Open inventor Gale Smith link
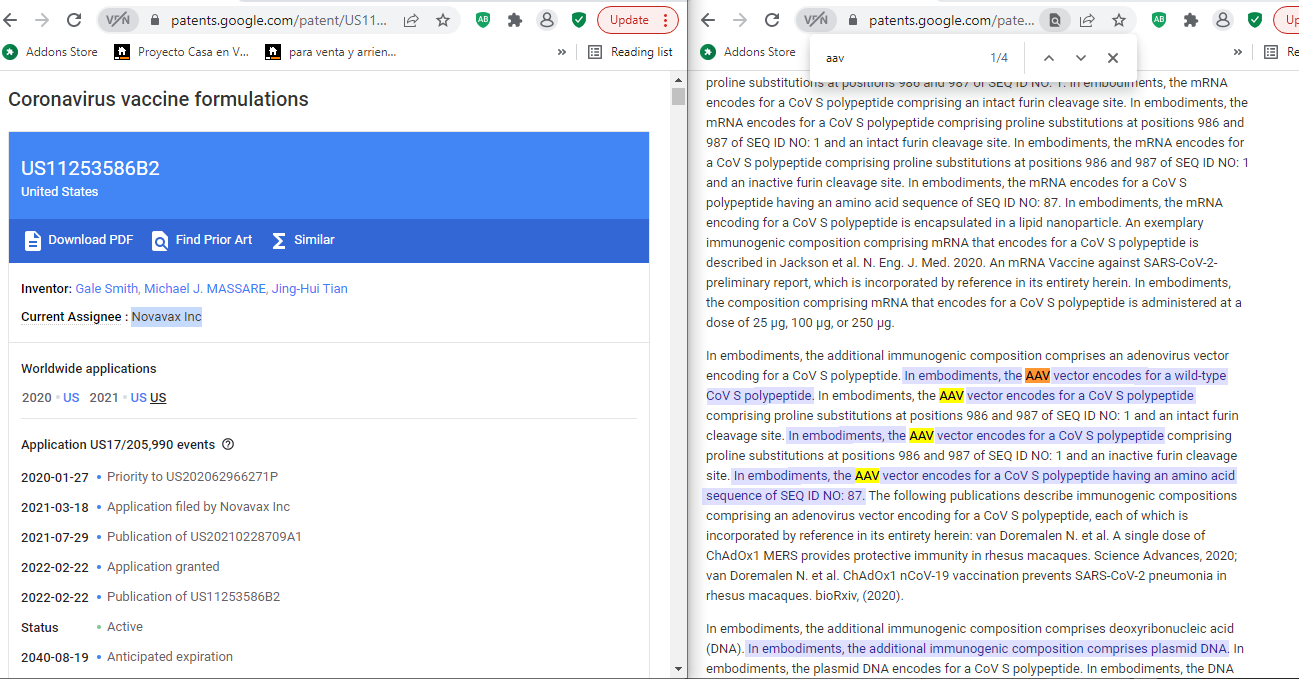 click(x=106, y=289)
